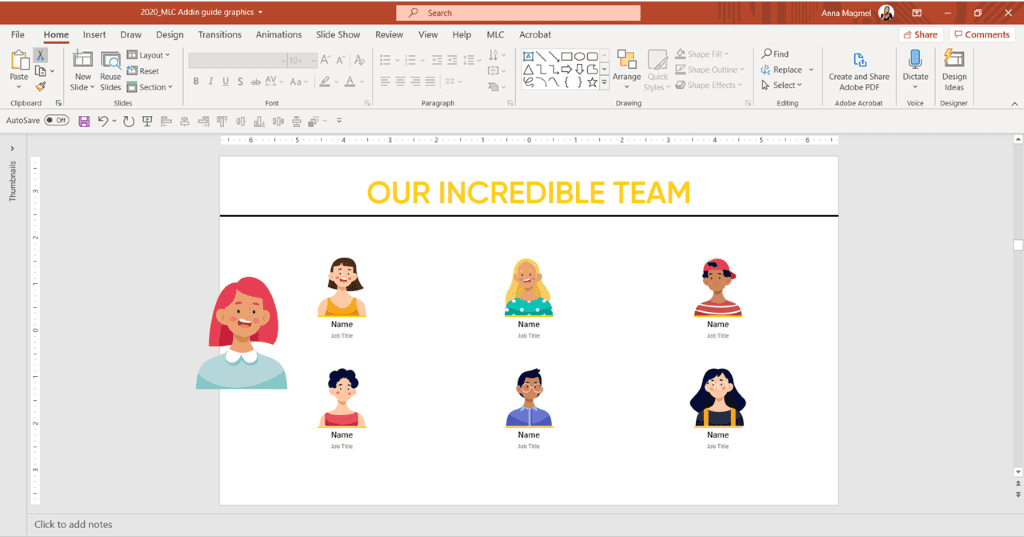This screenshot has width=1024, height=537.
Task: Toggle Bold formatting
Action: (x=196, y=82)
